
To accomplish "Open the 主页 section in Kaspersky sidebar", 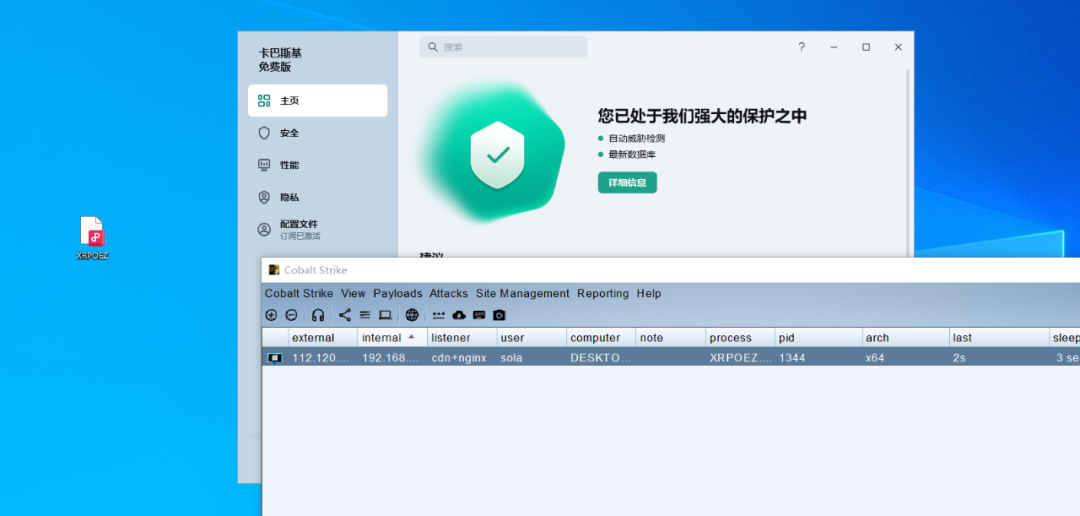I will pyautogui.click(x=318, y=101).
